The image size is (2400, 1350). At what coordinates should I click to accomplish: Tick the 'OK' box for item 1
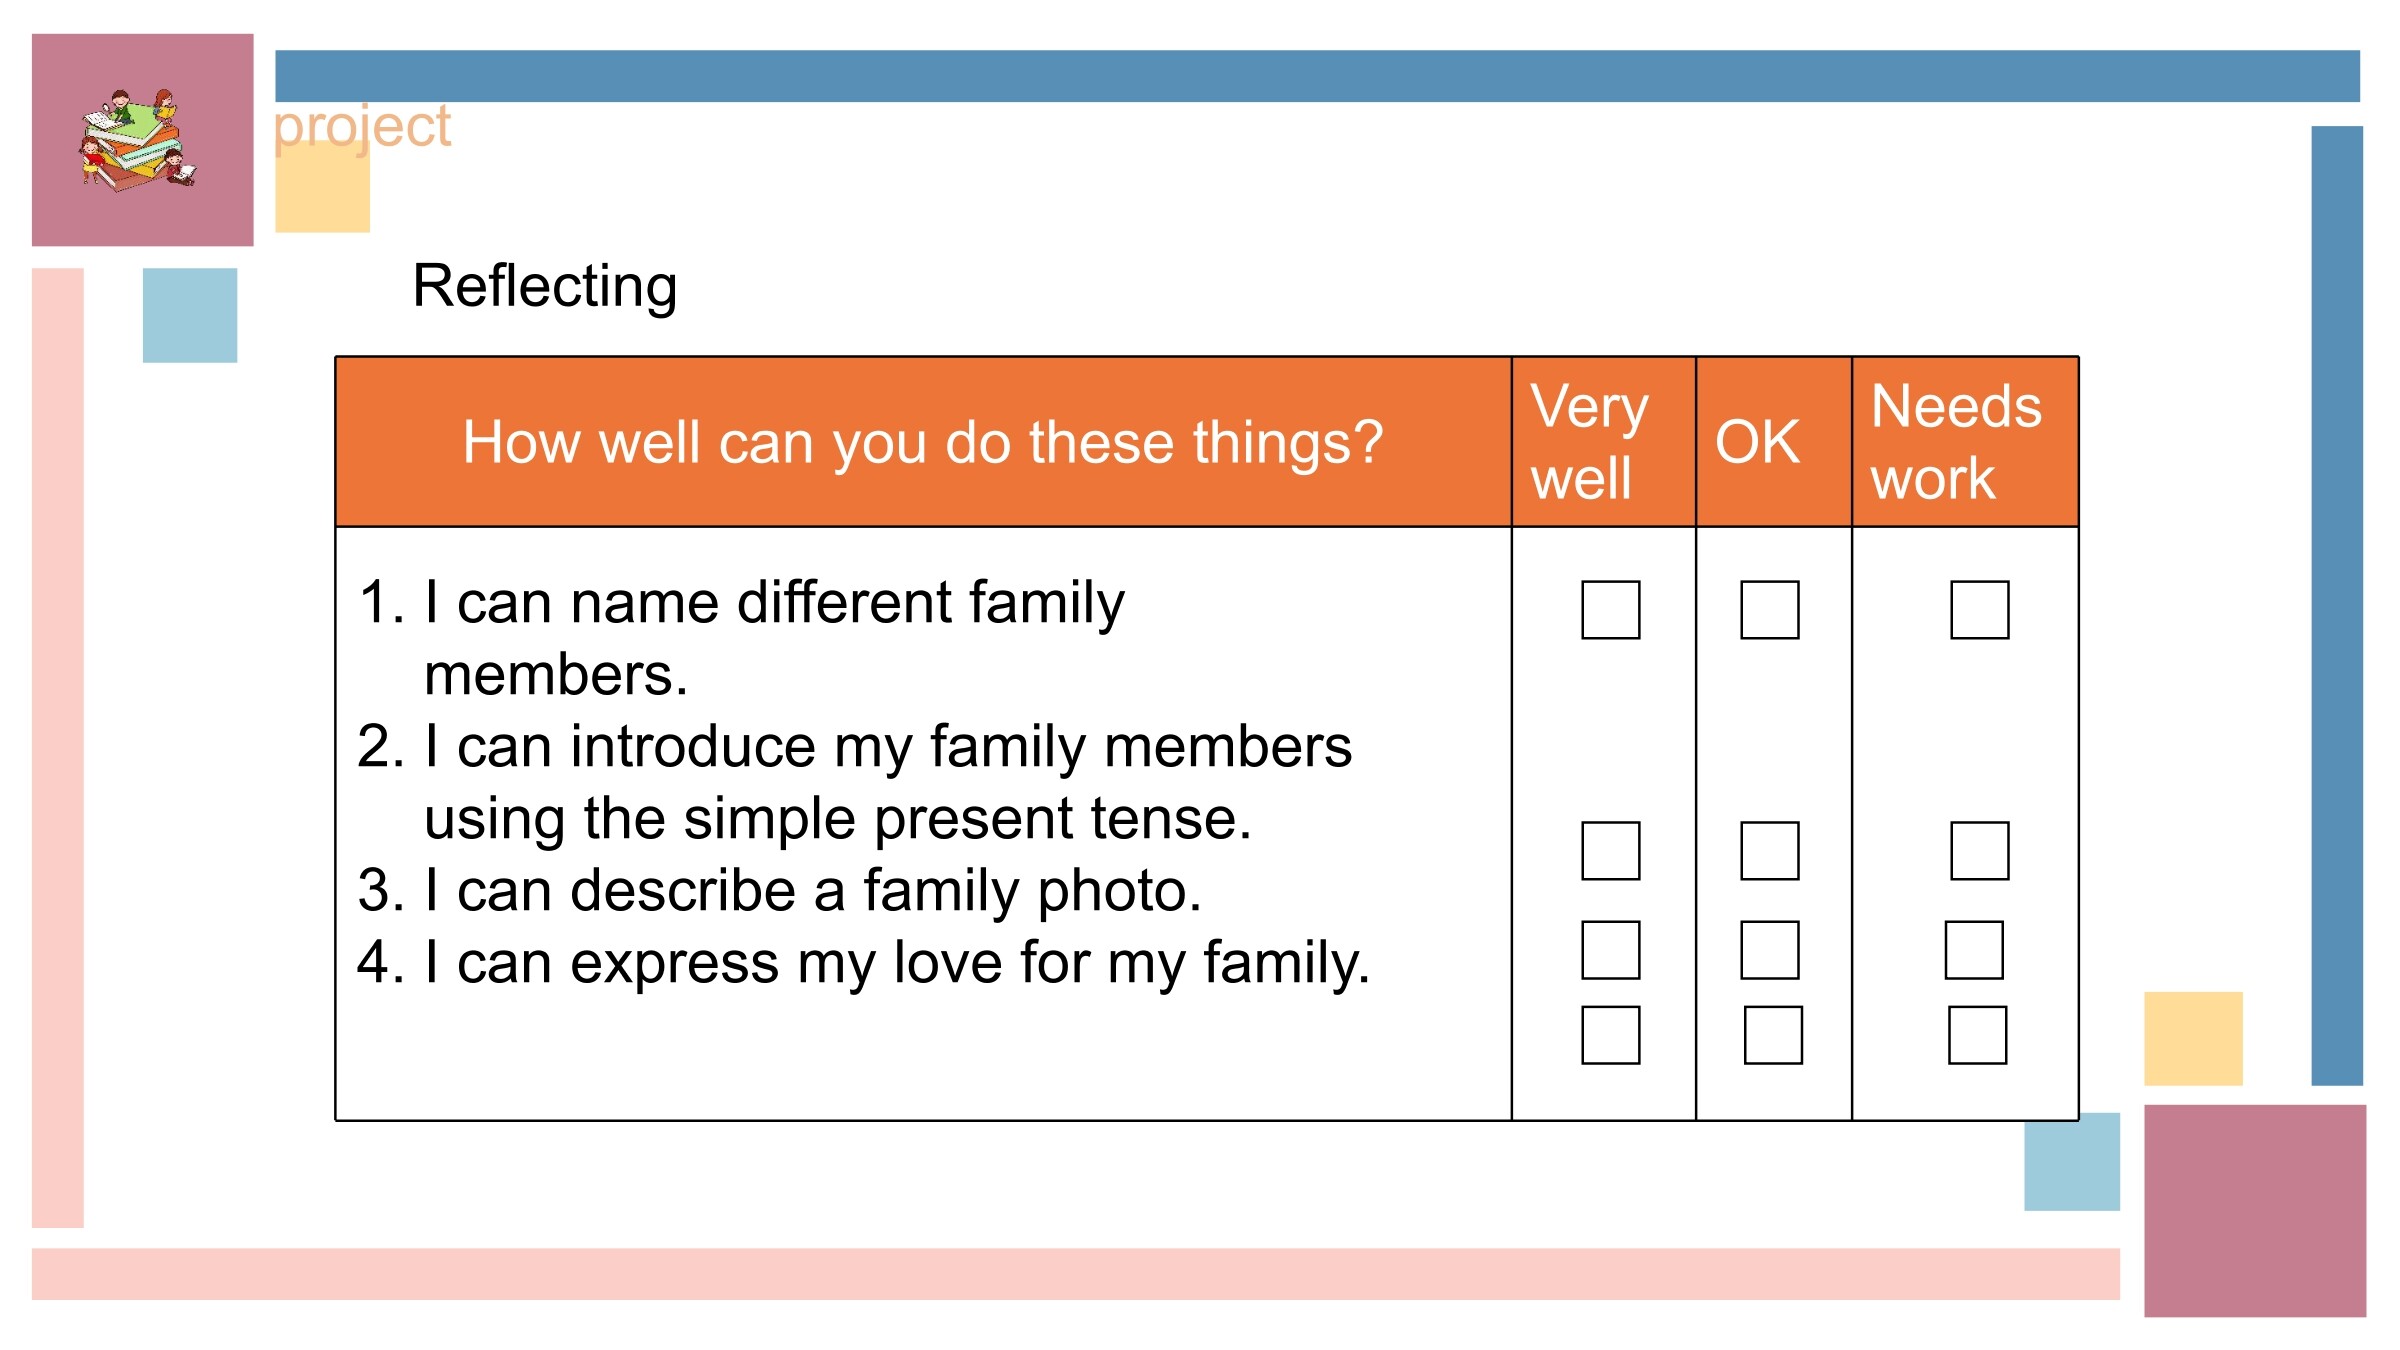point(1769,609)
